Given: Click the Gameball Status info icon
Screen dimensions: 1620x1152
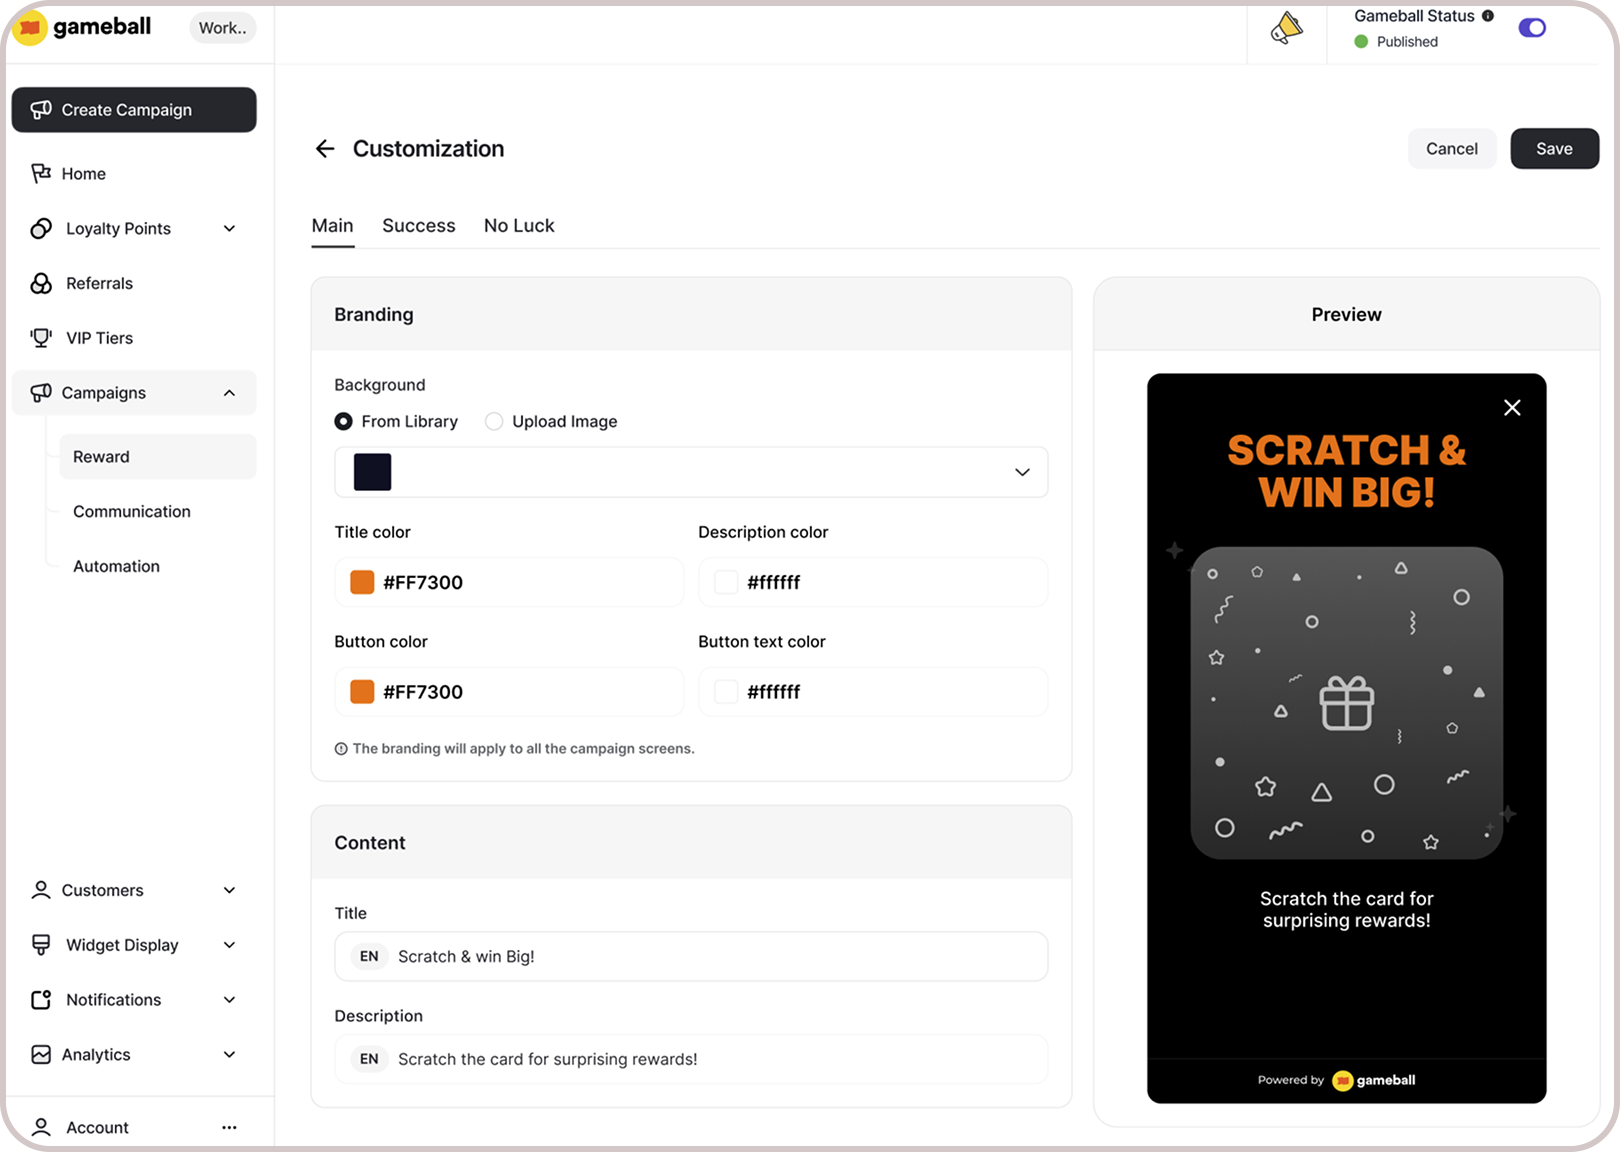Looking at the screenshot, I should click(x=1488, y=16).
